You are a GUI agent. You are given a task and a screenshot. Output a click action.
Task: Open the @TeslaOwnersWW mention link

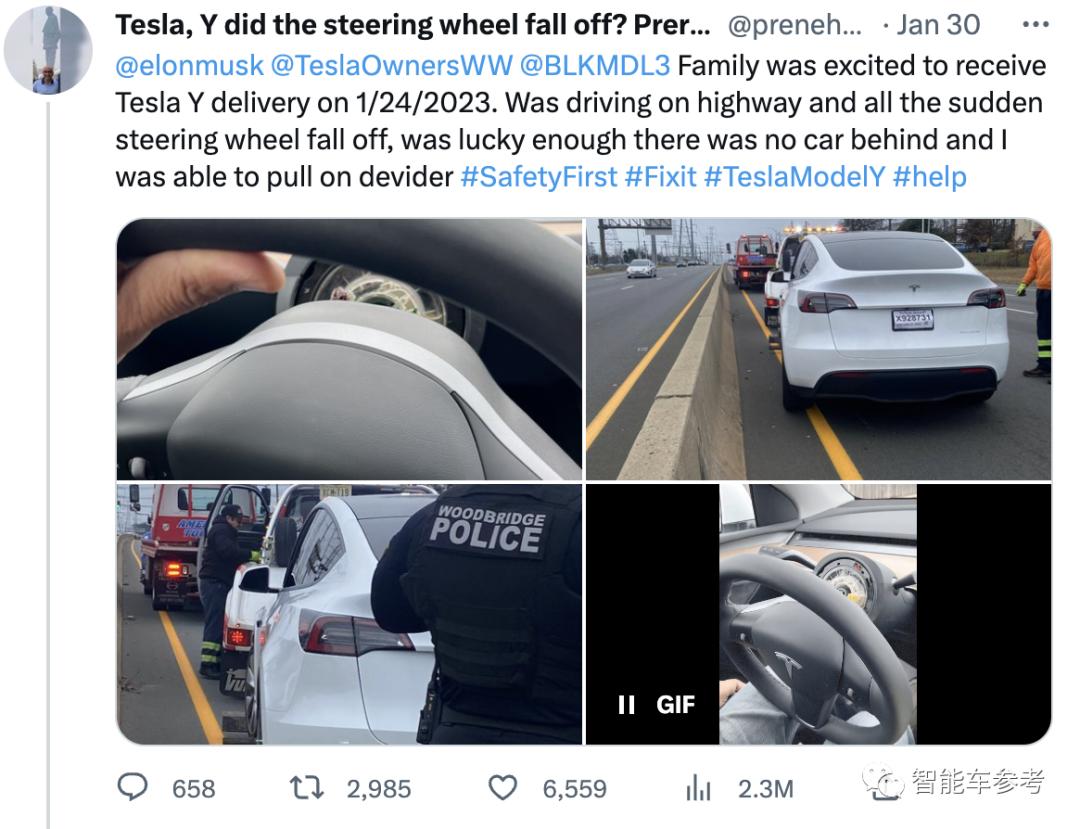point(391,65)
